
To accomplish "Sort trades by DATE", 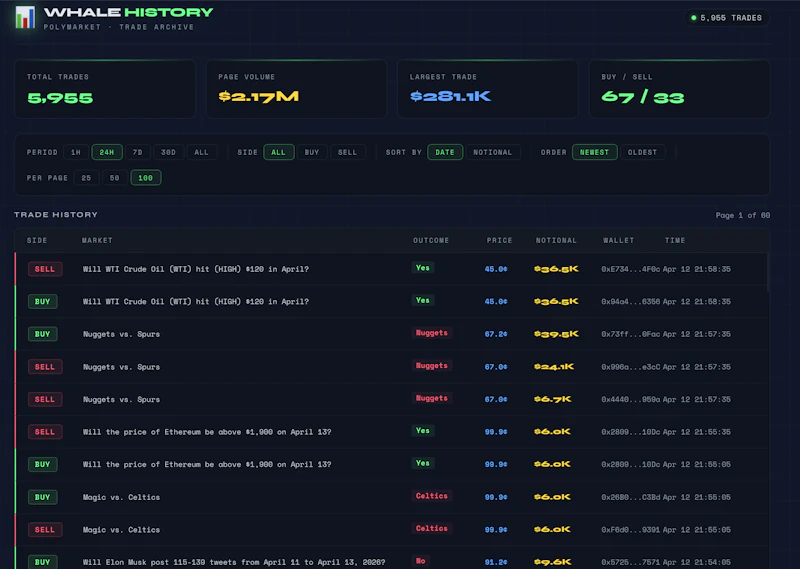I will (445, 152).
